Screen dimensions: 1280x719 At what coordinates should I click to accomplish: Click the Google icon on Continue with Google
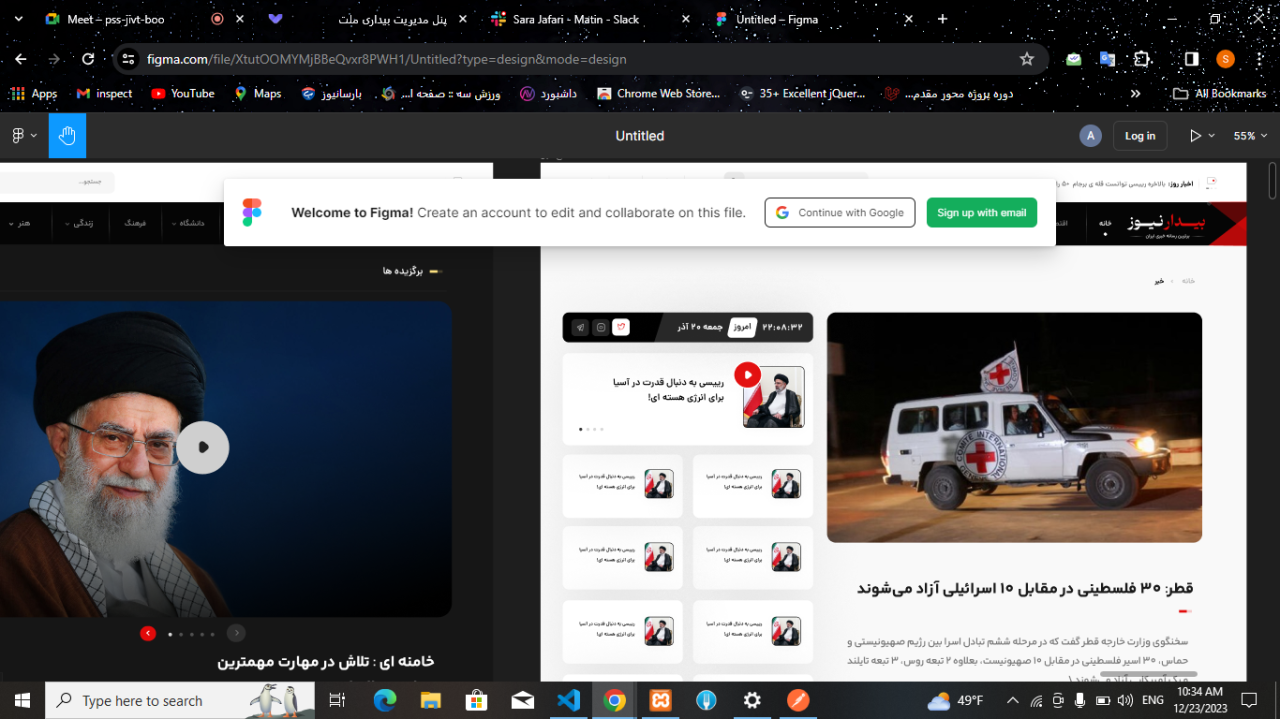click(781, 212)
